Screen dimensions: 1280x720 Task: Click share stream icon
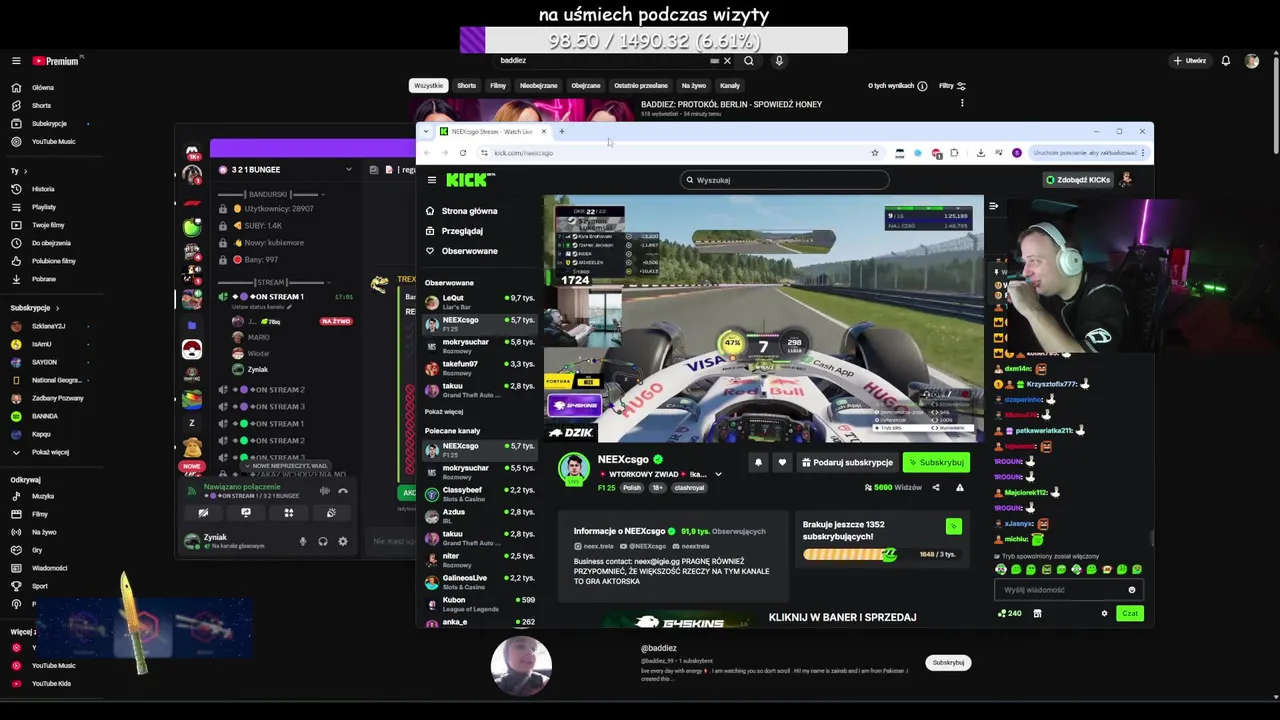click(936, 487)
